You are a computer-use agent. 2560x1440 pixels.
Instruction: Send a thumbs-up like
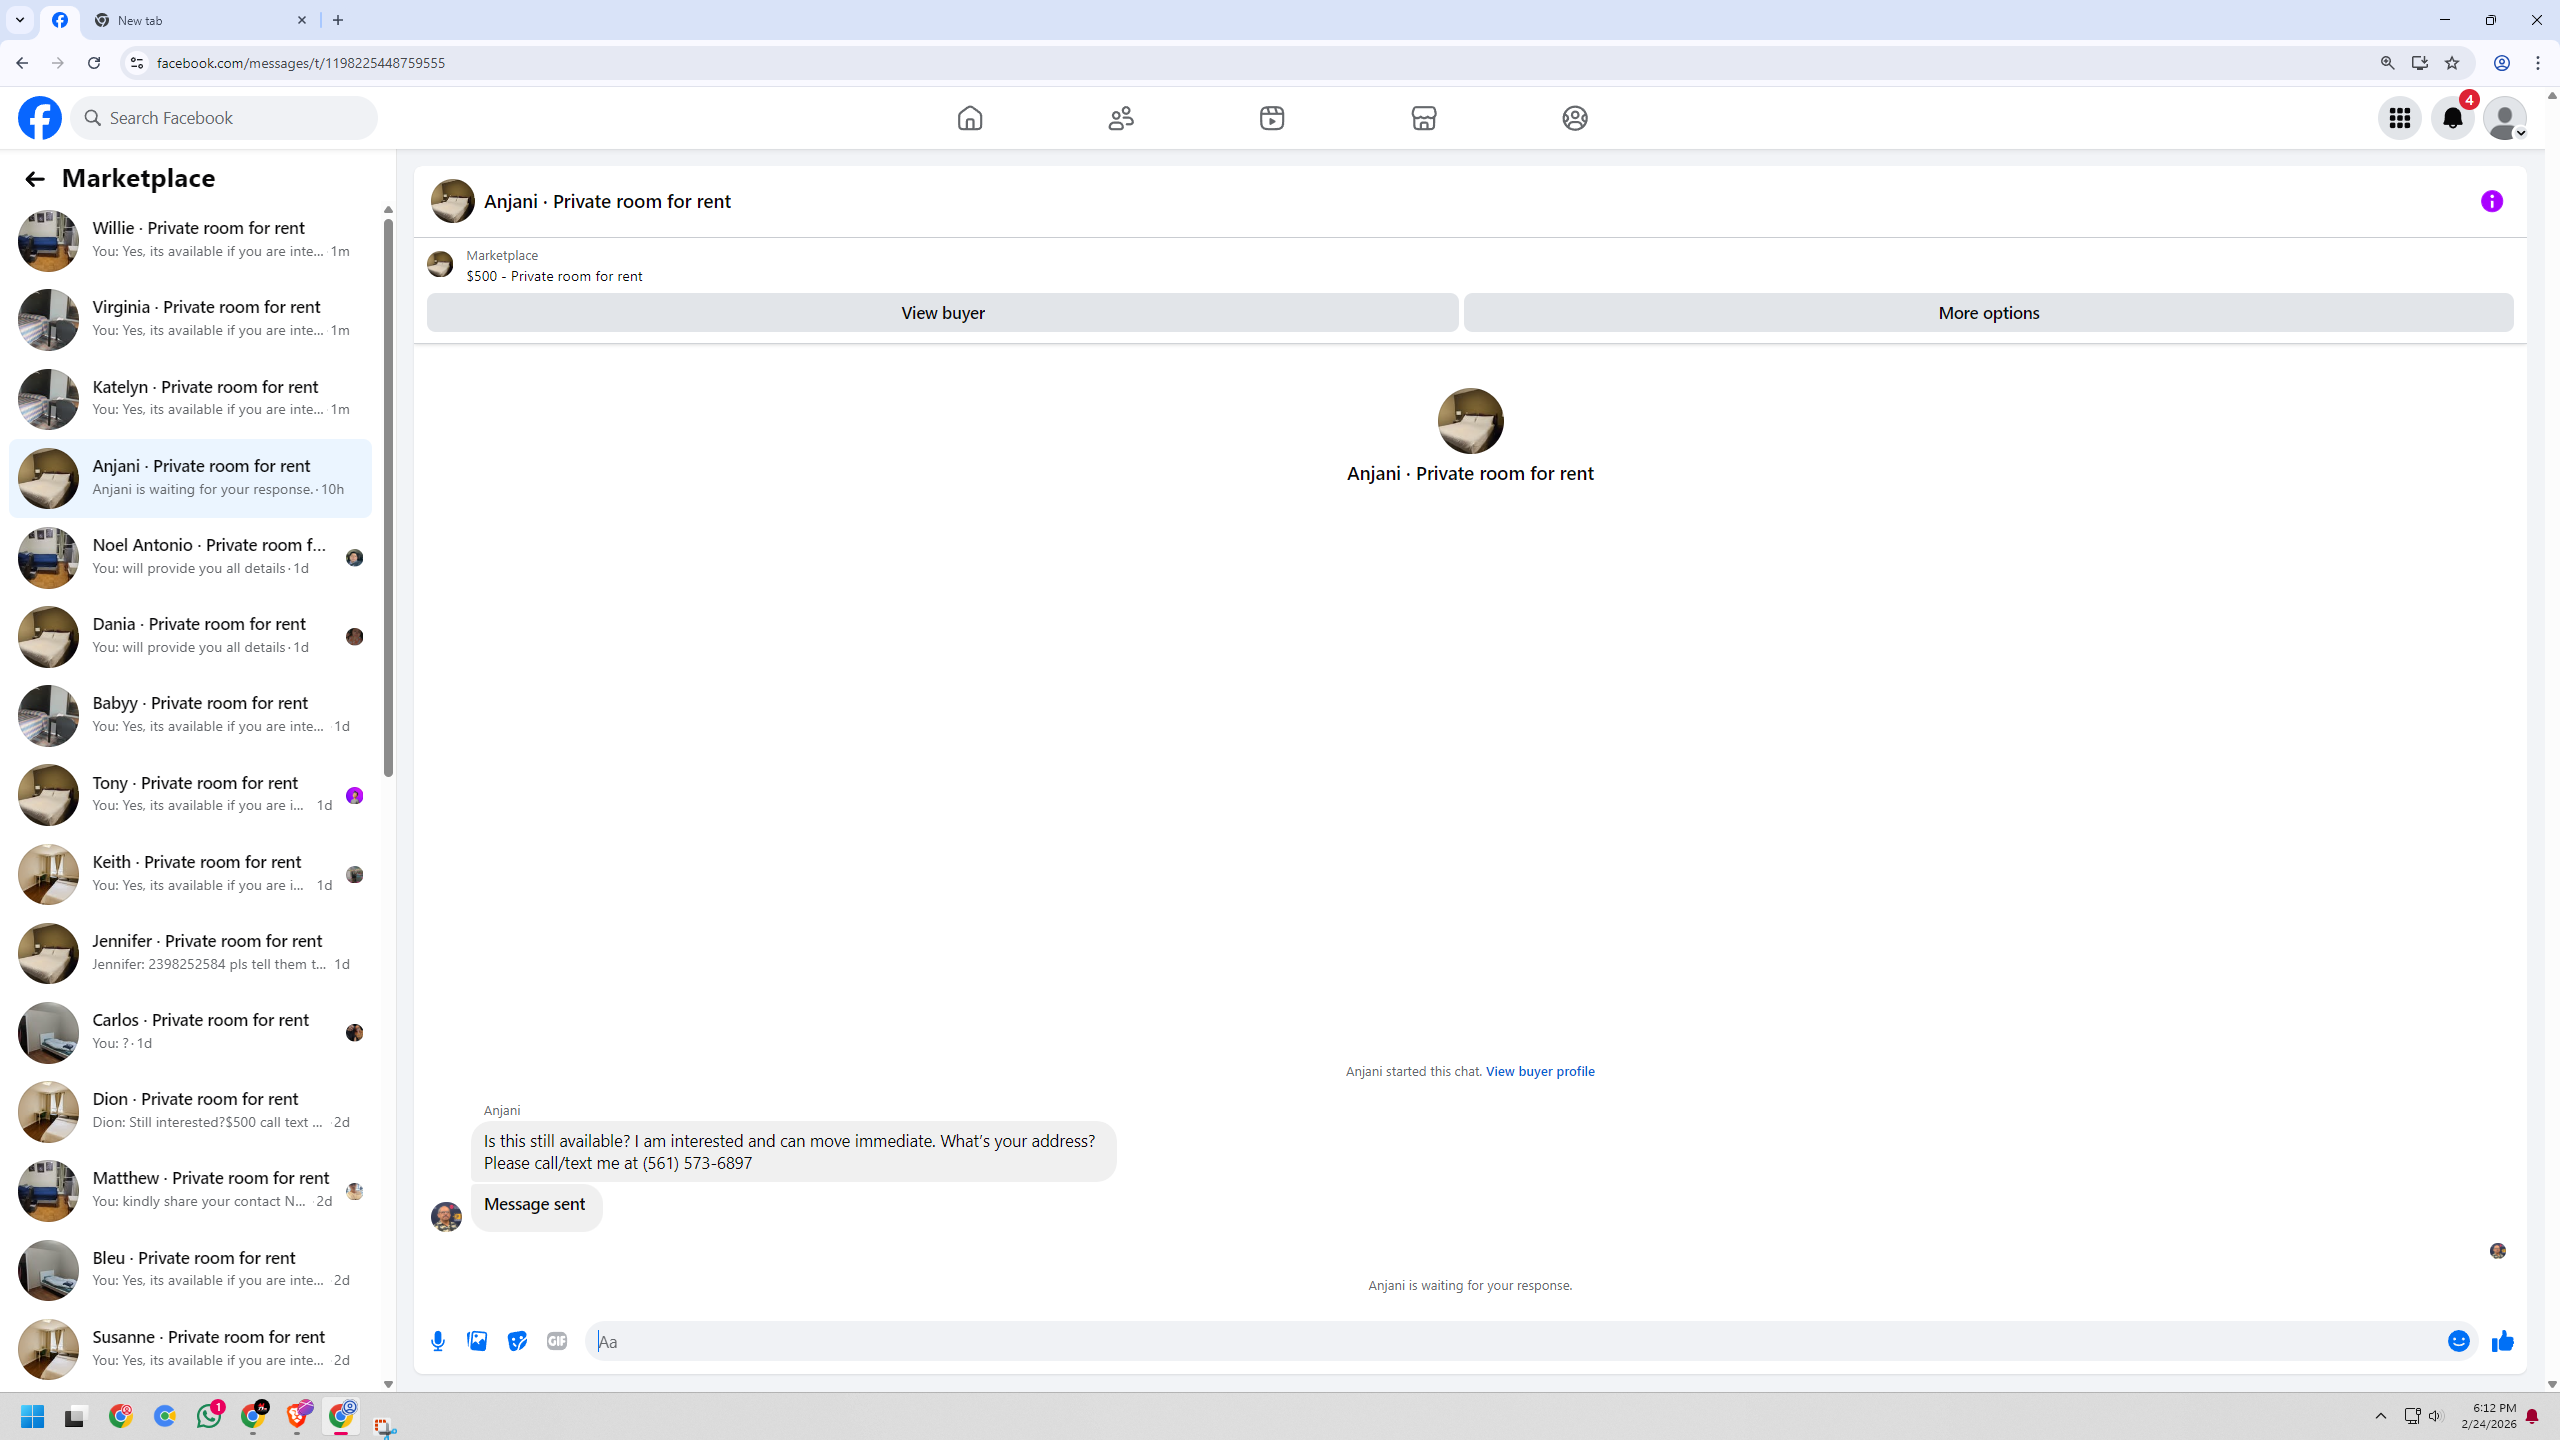click(2502, 1341)
